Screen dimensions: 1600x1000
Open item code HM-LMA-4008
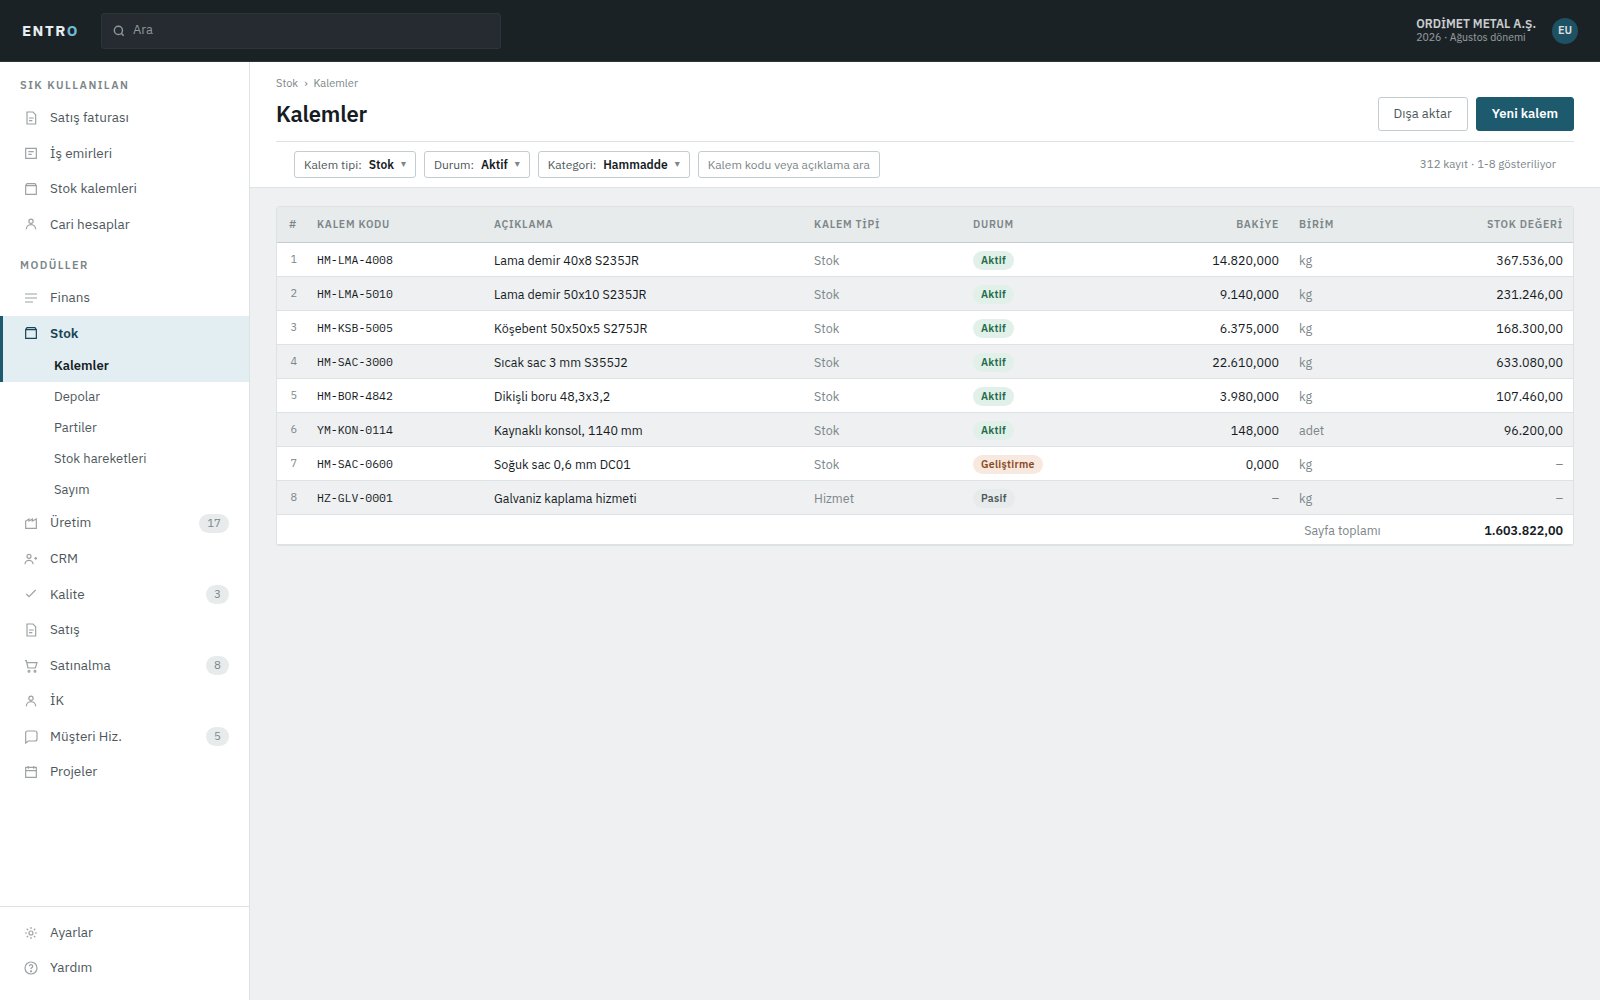355,261
